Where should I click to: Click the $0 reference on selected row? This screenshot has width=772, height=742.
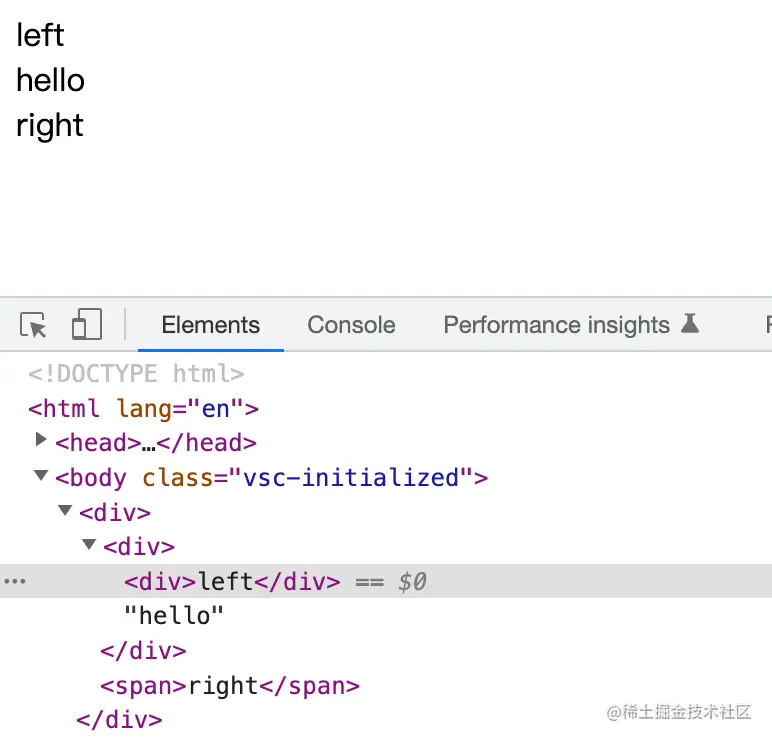pos(412,581)
